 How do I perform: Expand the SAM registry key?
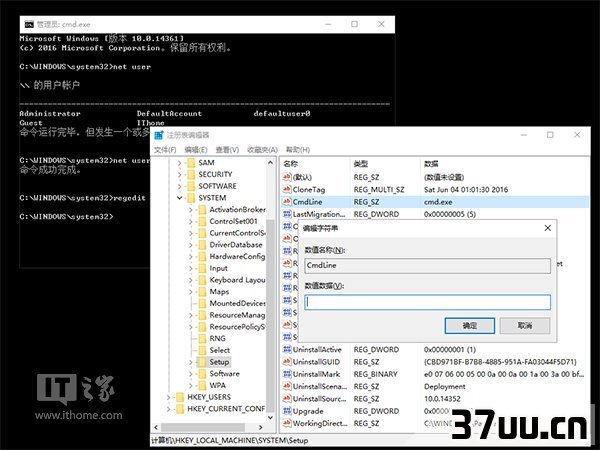[x=179, y=163]
